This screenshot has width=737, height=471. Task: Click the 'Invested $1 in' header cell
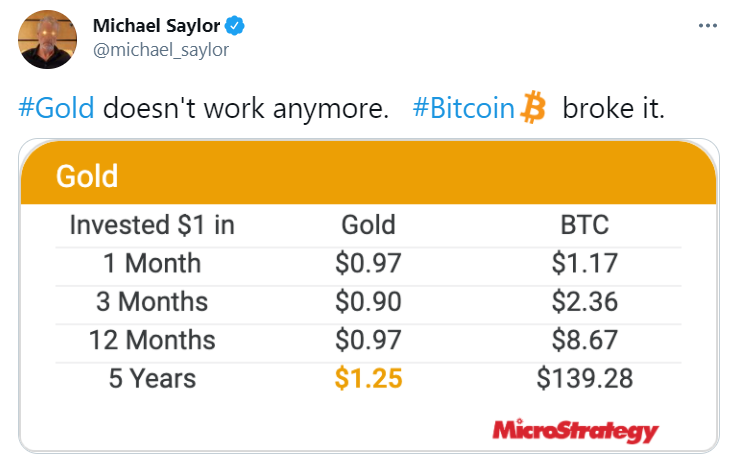tap(152, 225)
